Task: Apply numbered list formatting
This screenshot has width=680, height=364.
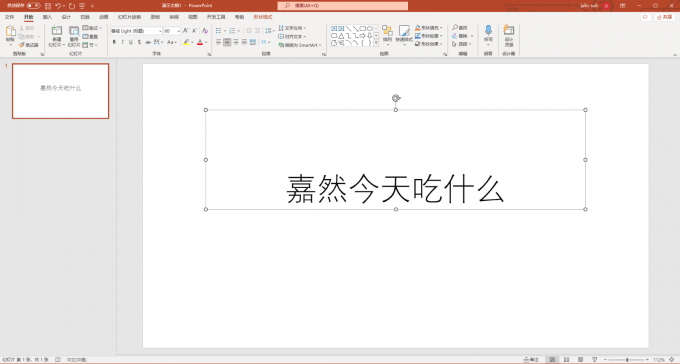Action: tap(232, 31)
